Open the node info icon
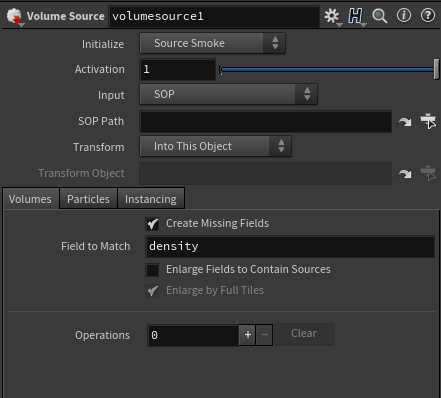This screenshot has height=398, width=441. (x=404, y=15)
